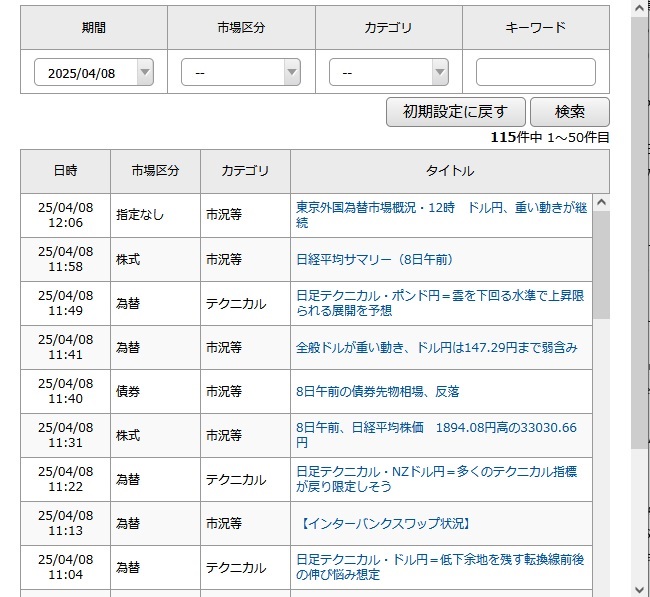
Task: Click the 市場区分 column header in results table
Action: tap(155, 171)
